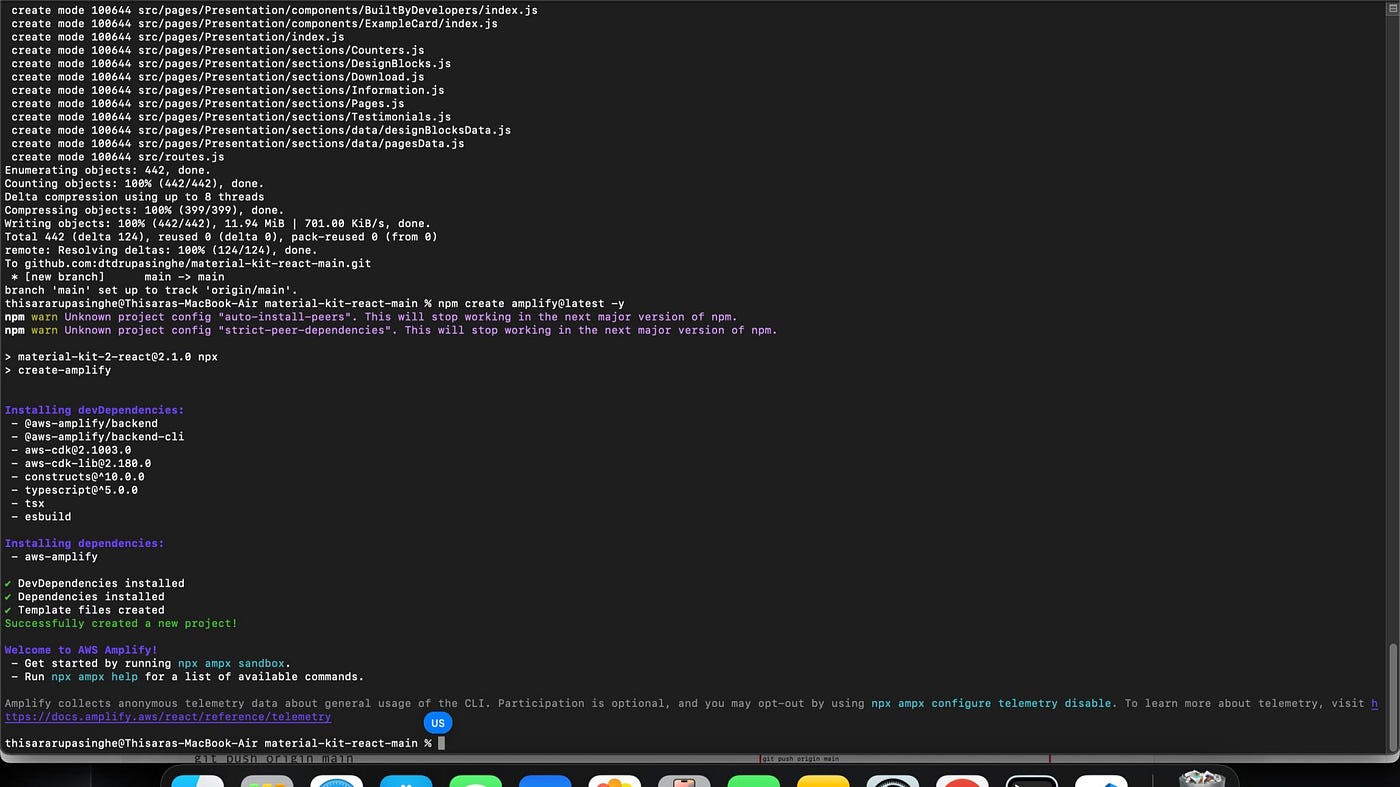1400x787 pixels.
Task: Click the 'Writing objects' 11.94 MiB line
Action: point(218,223)
